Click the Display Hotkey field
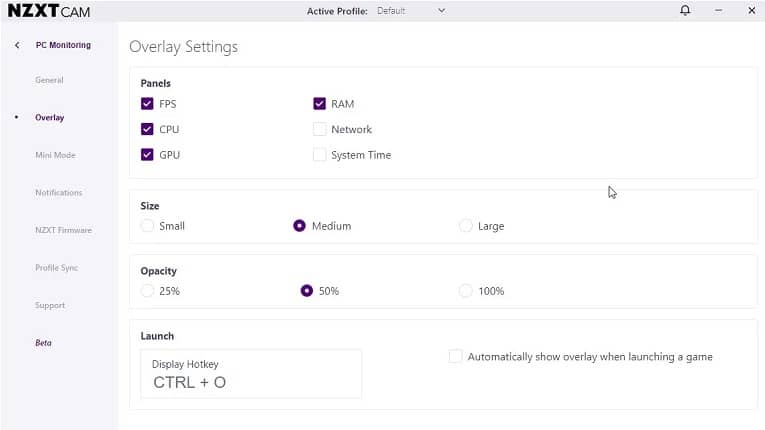 tap(251, 374)
